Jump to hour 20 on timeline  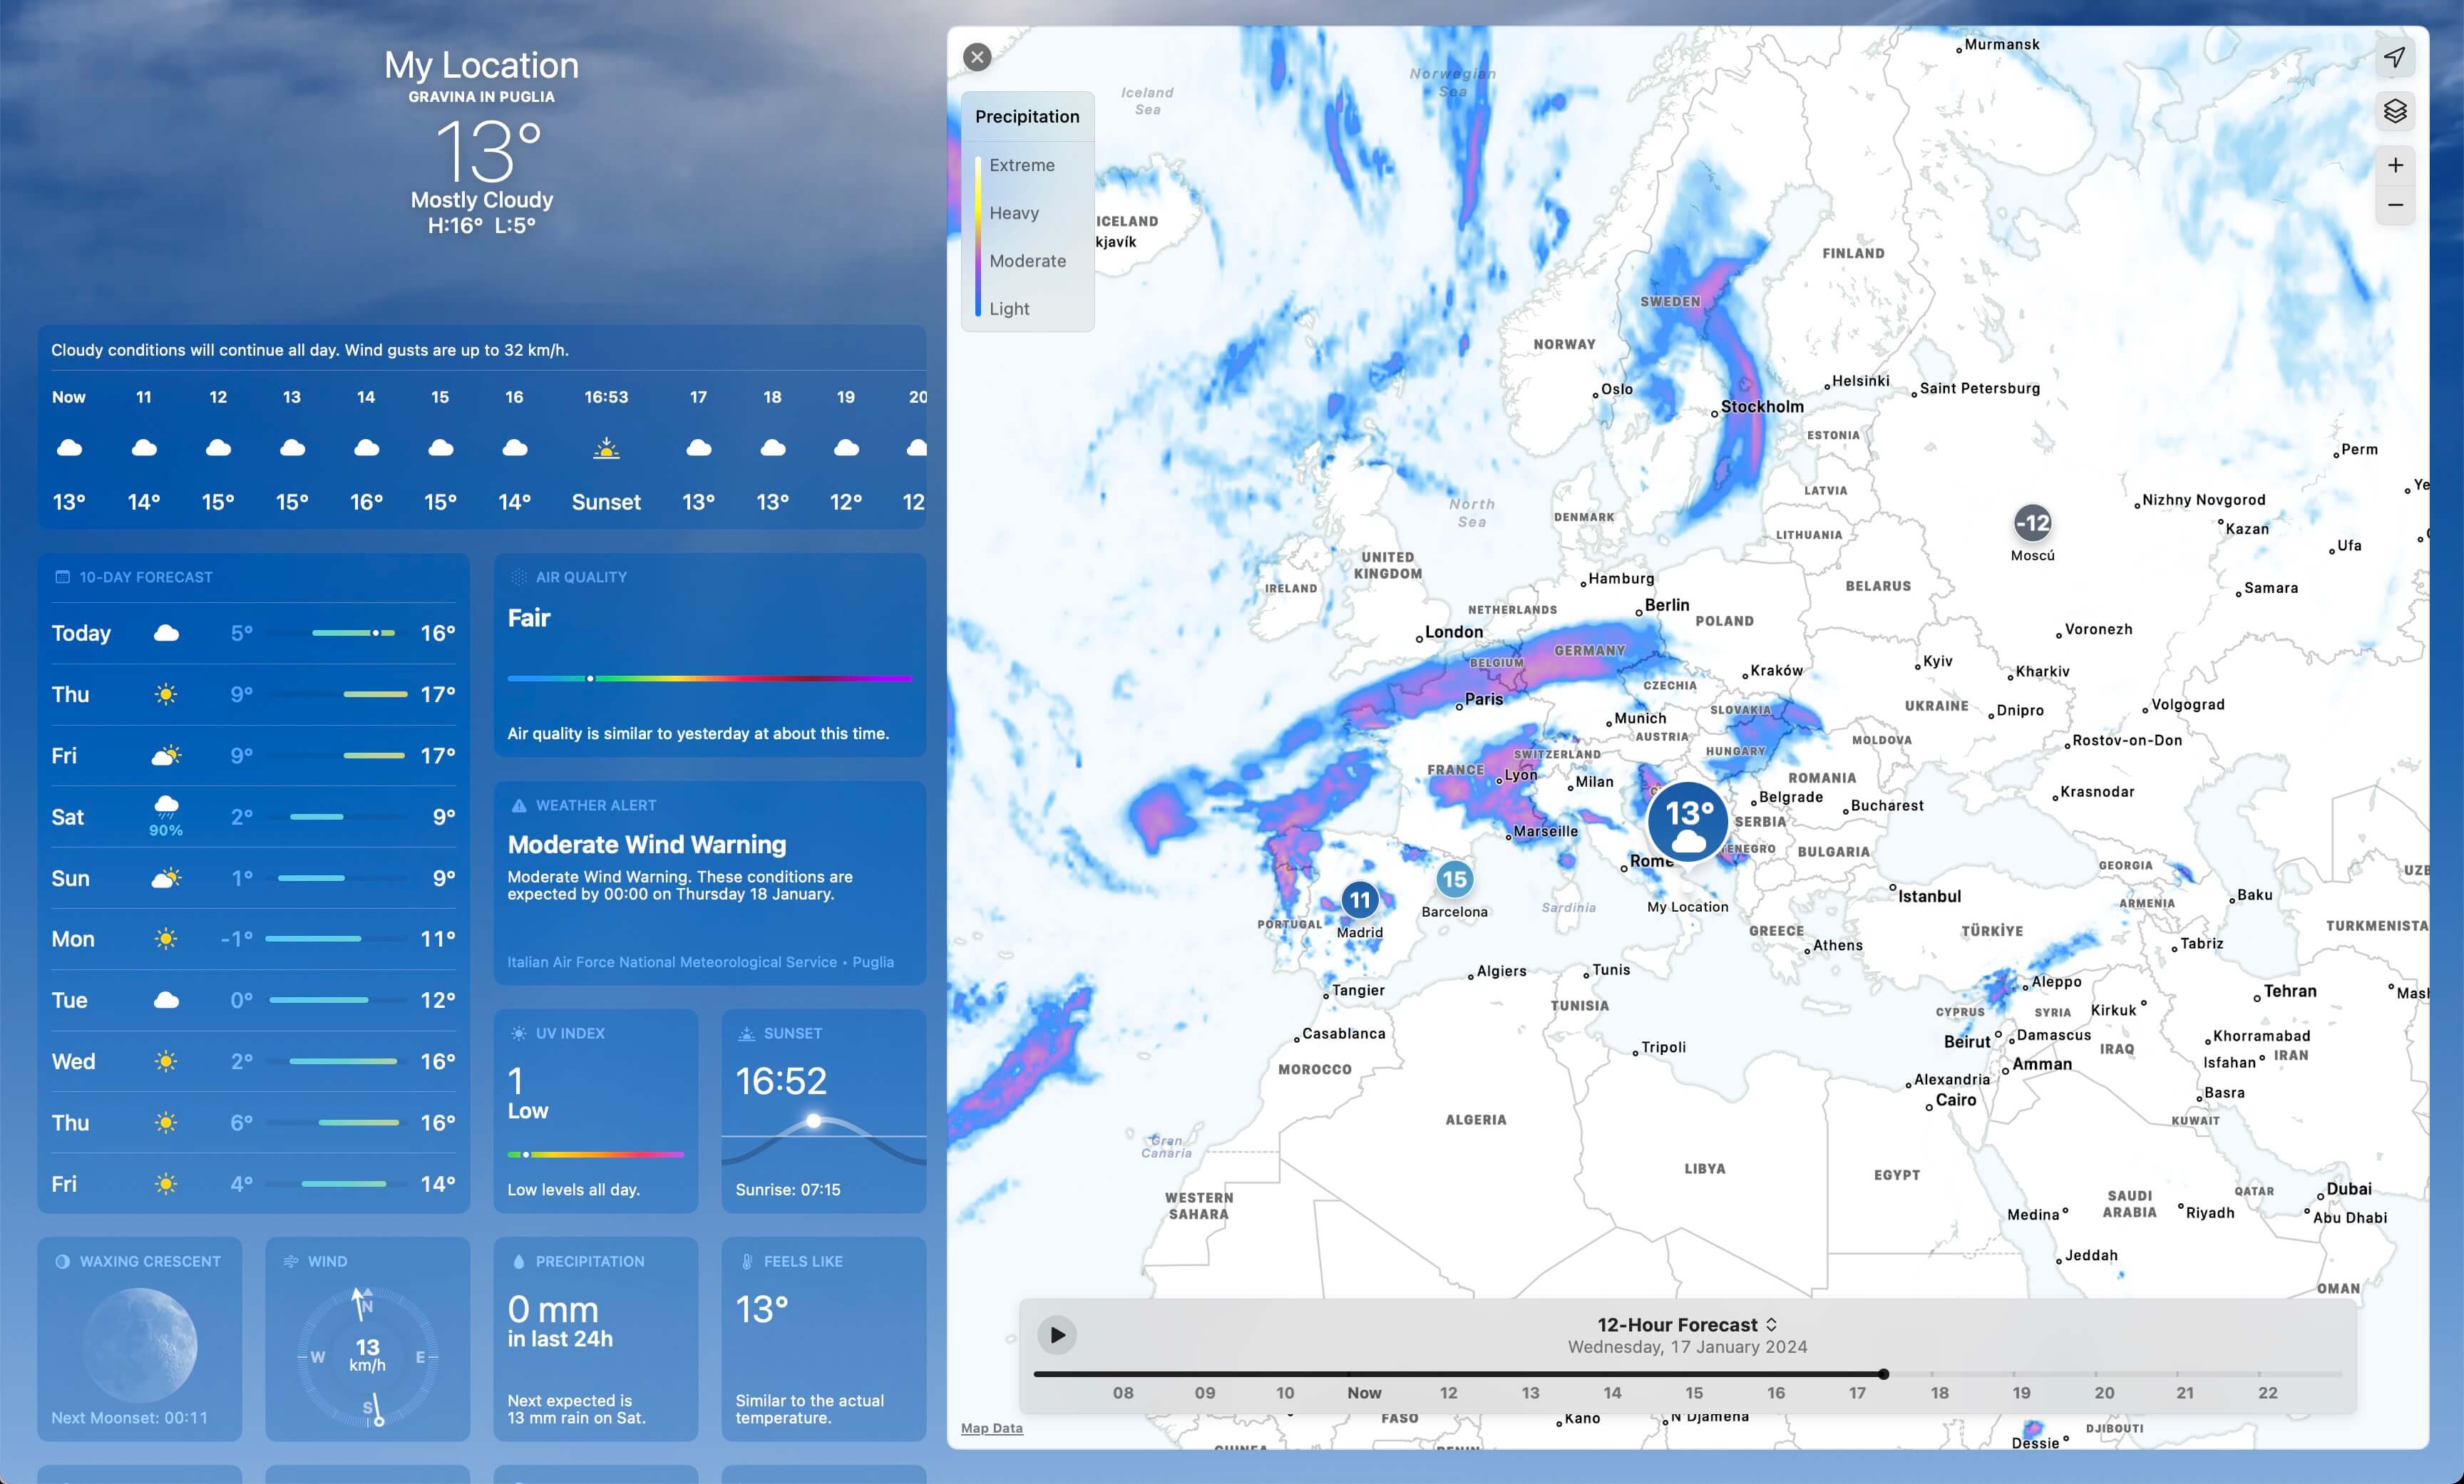2104,1392
